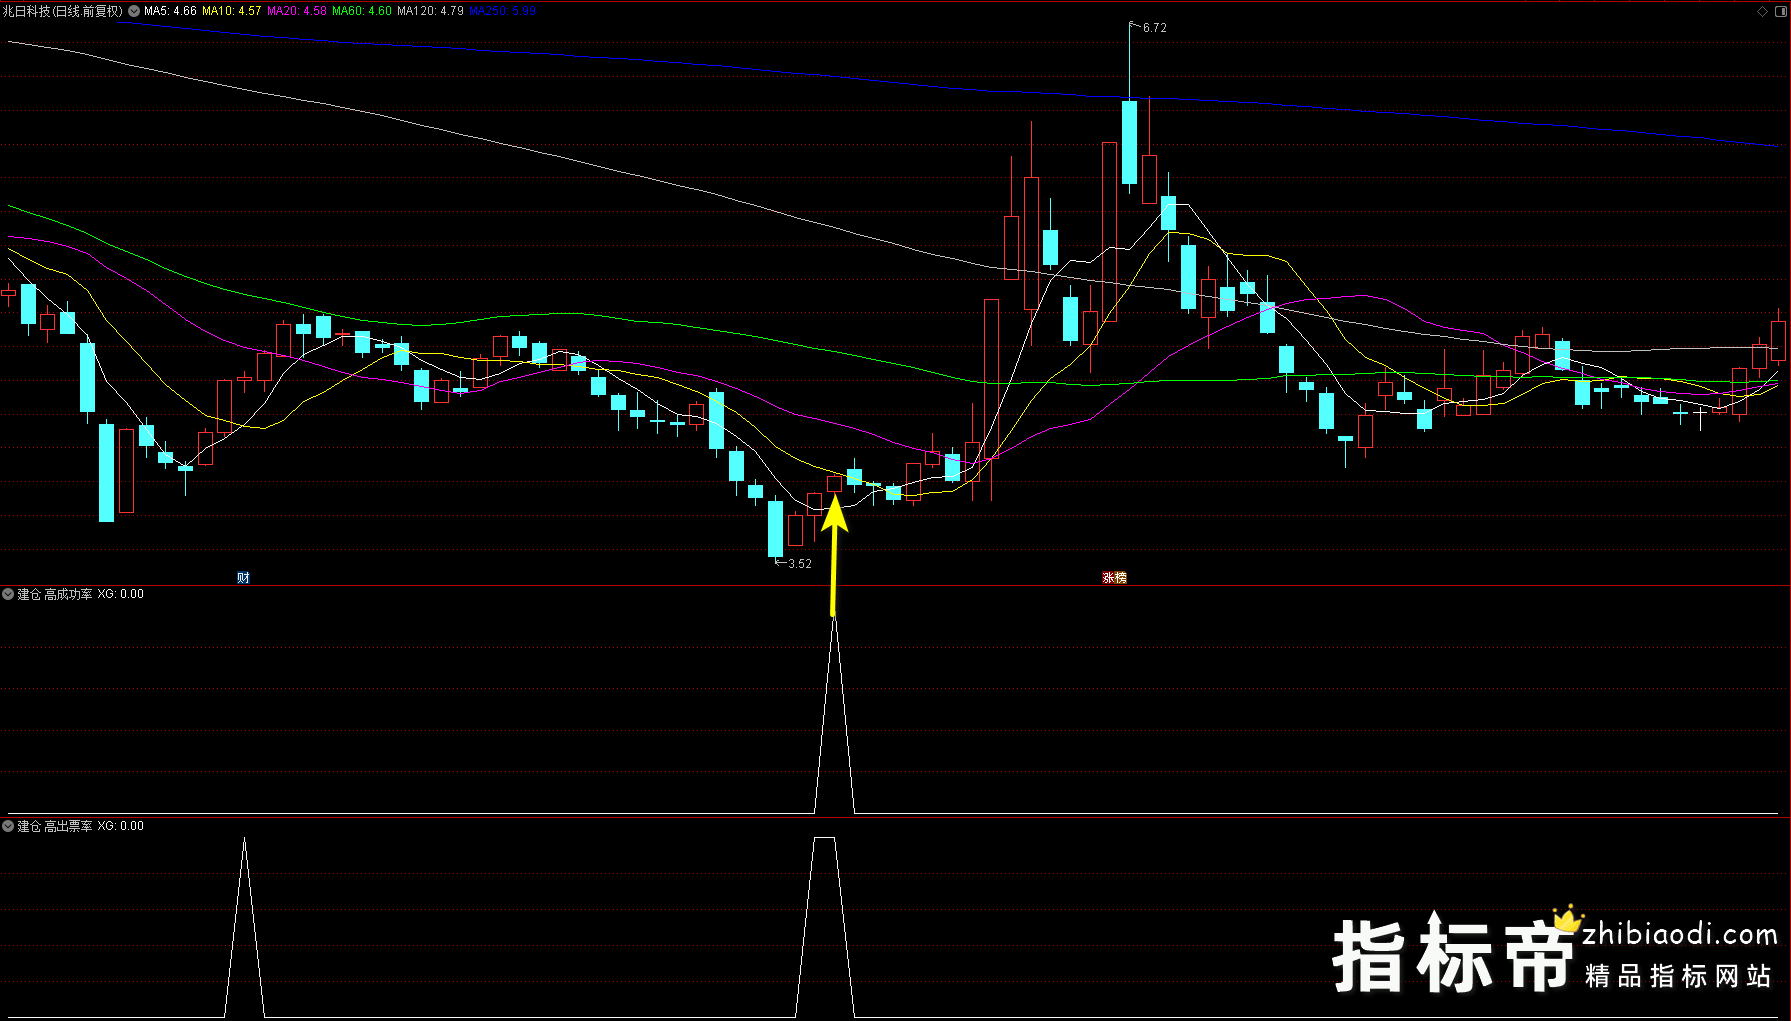Image resolution: width=1791 pixels, height=1021 pixels.
Task: Expand the 建仓 高成功率 indicator menu arrow
Action: 8,594
